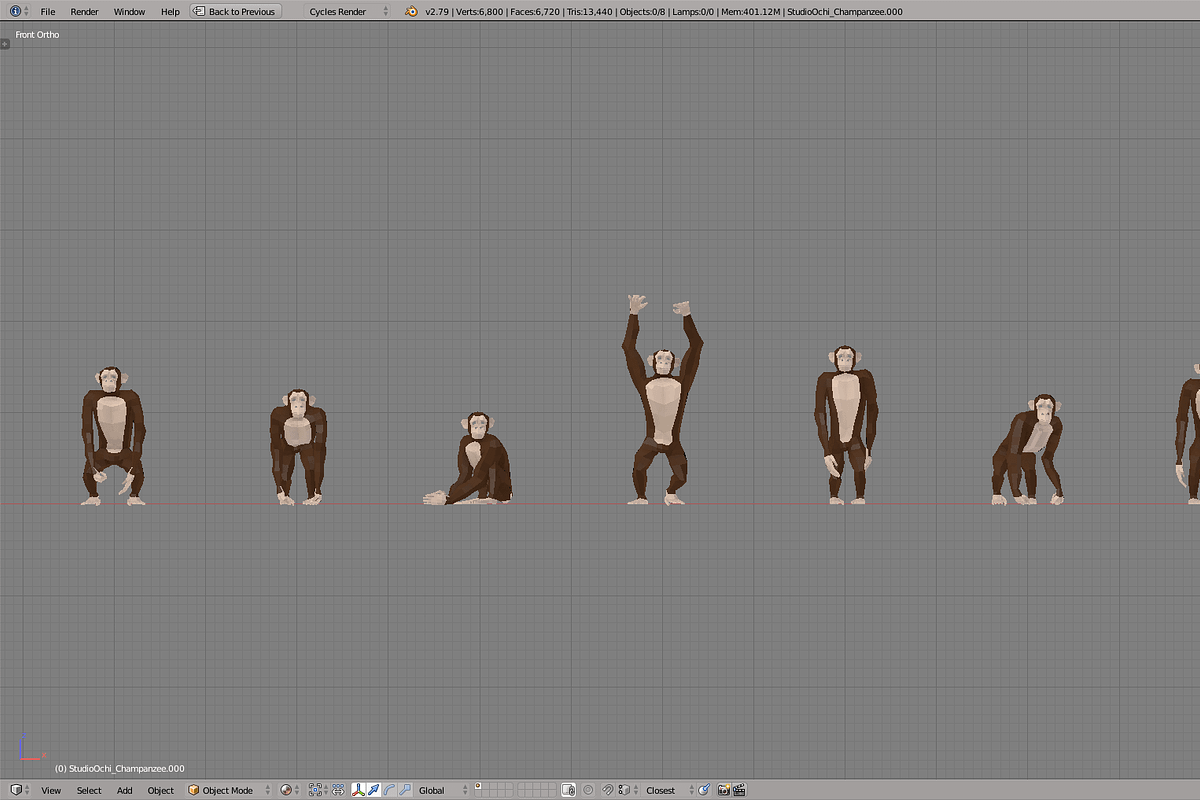Toggle proportional editing button

click(x=588, y=790)
